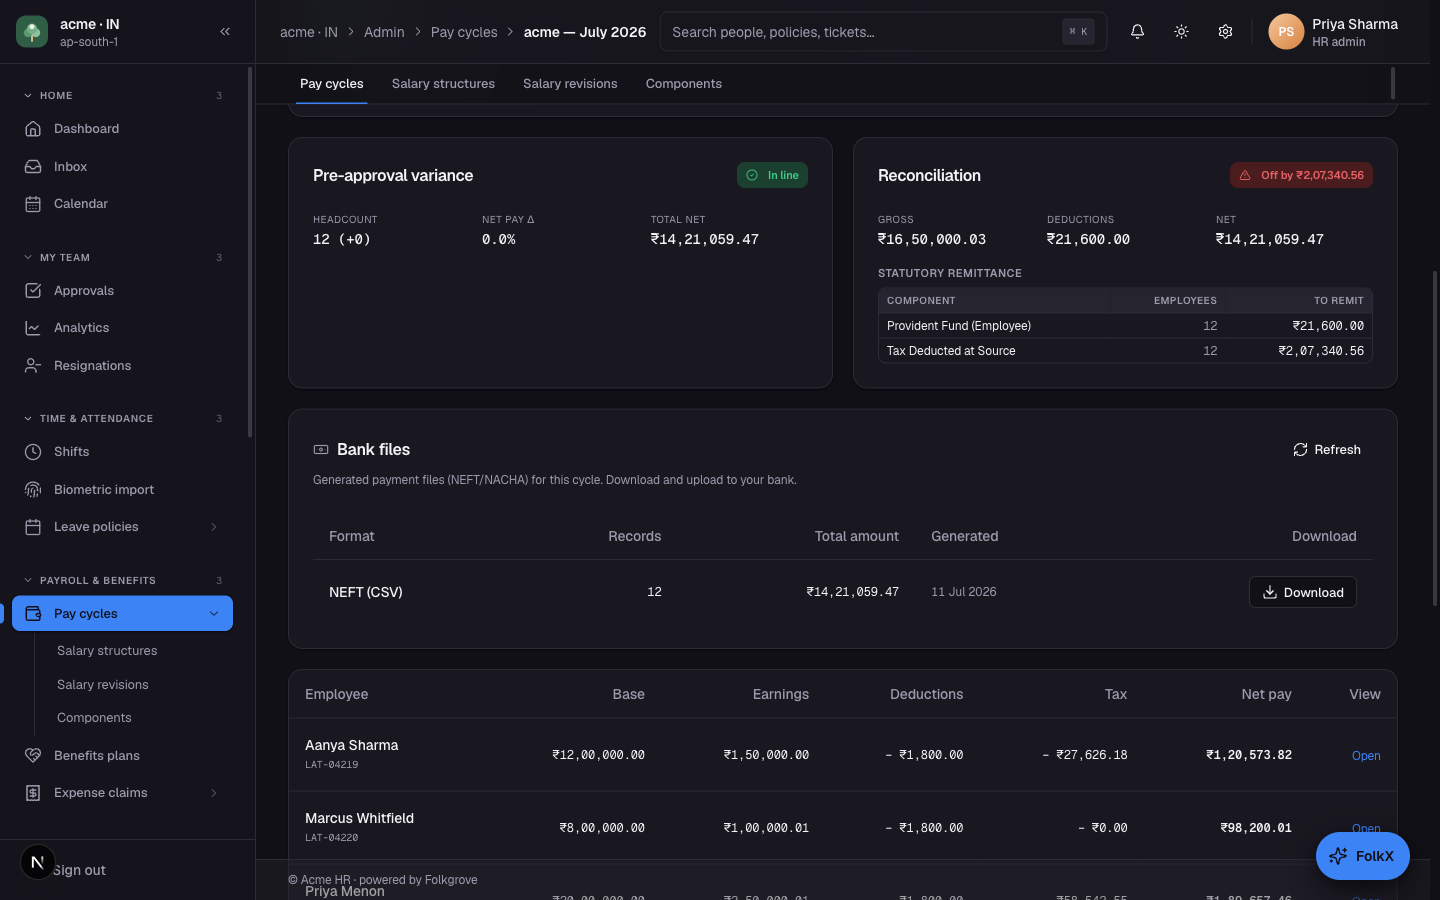Expand Expense claims submenu arrow
This screenshot has height=900, width=1440.
pos(213,793)
